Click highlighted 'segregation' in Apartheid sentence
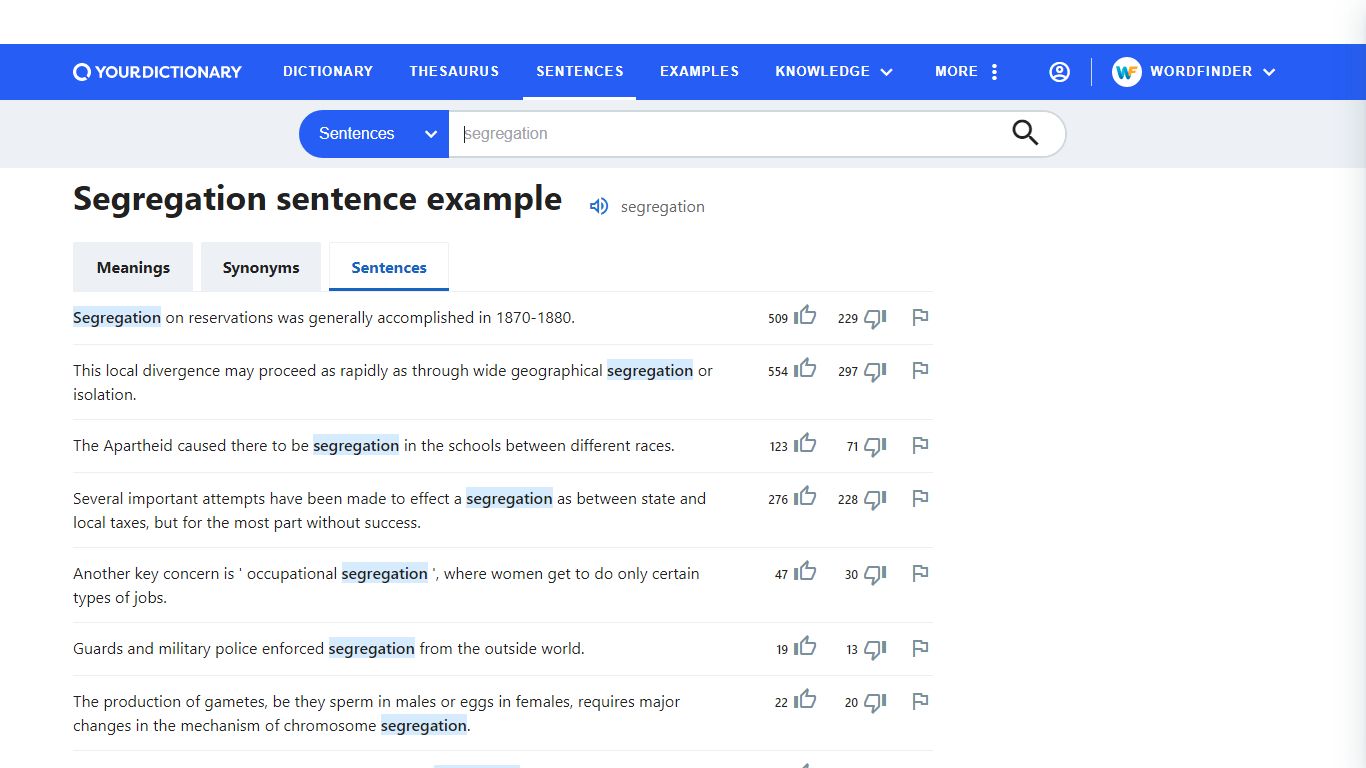Viewport: 1366px width, 768px height. coord(356,446)
